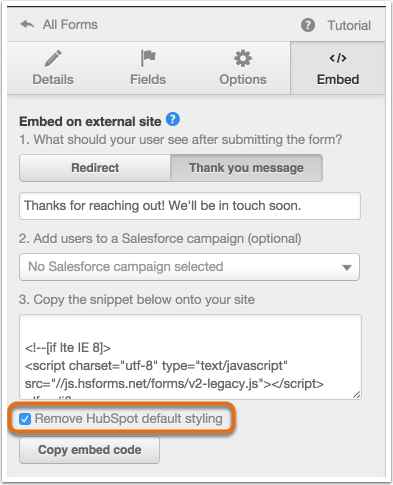
Task: Click the Tutorial question mark icon
Action: (308, 25)
